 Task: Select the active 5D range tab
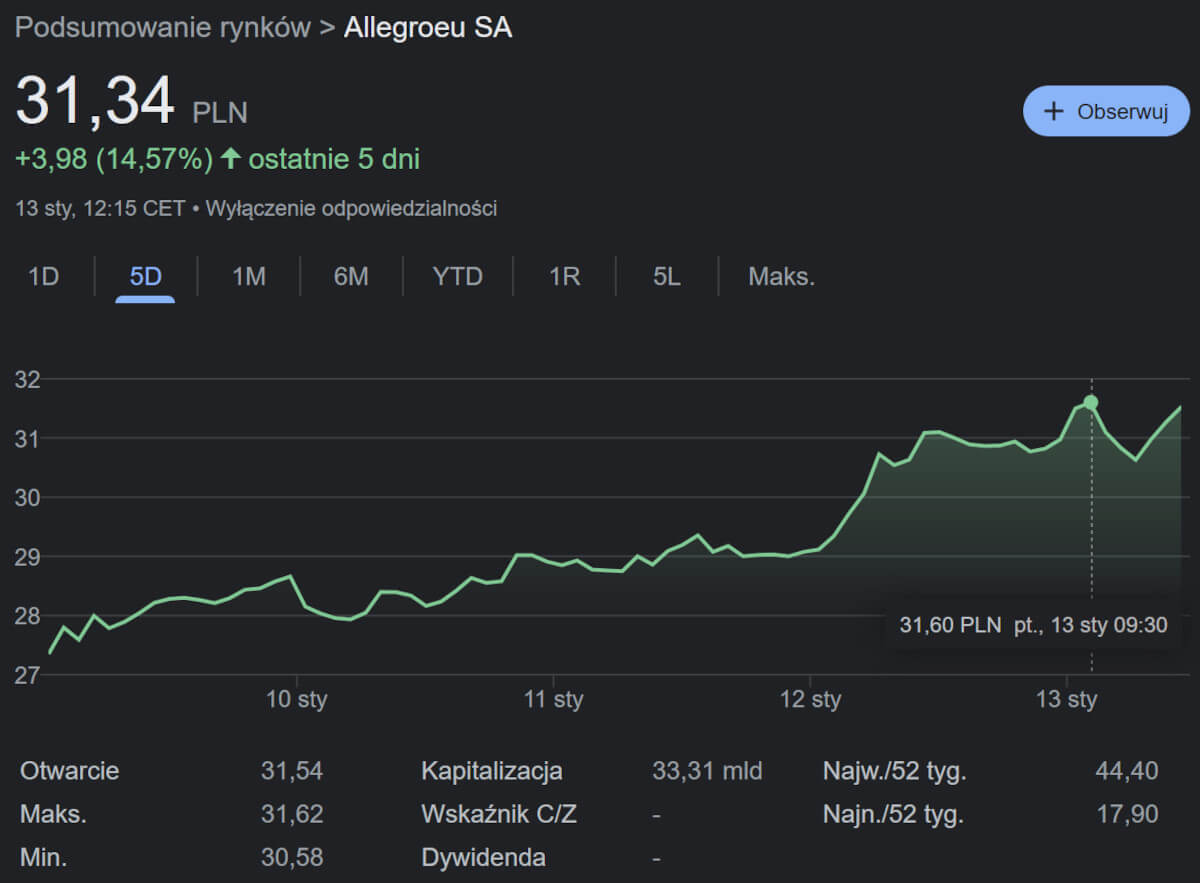[x=145, y=276]
